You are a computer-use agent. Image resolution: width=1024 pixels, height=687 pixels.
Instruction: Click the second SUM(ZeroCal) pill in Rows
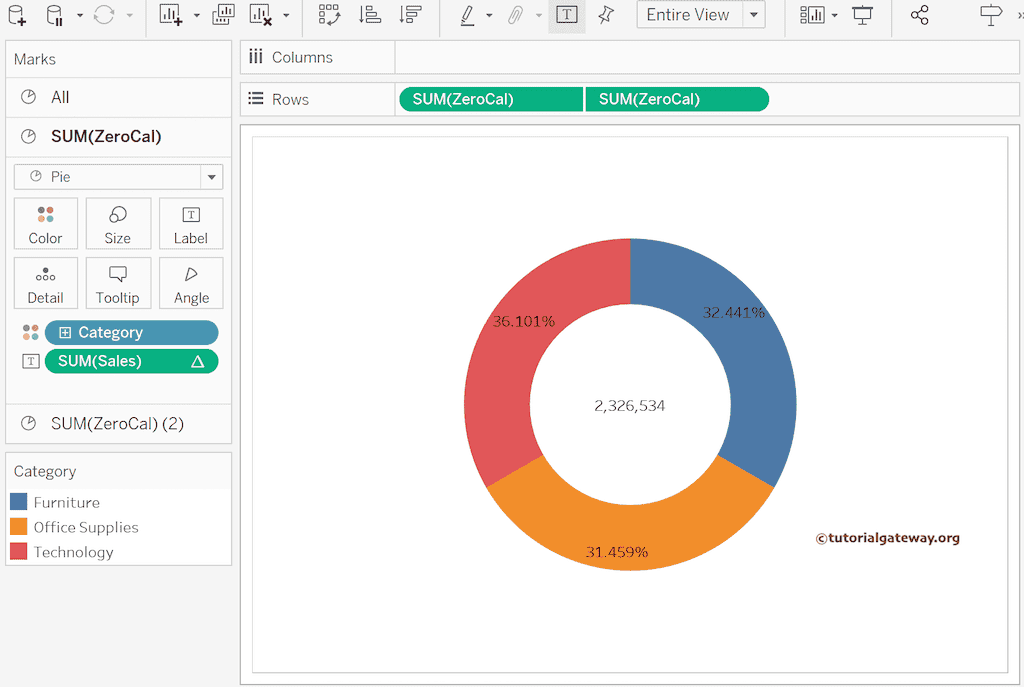coord(677,99)
